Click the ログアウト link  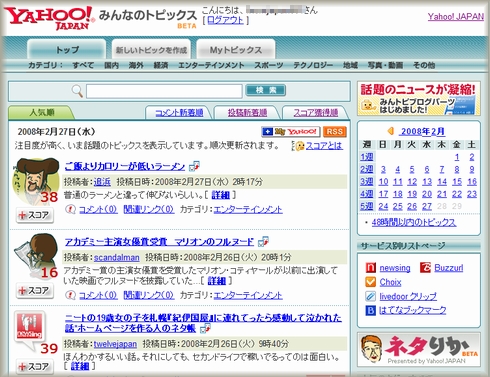coord(225,20)
